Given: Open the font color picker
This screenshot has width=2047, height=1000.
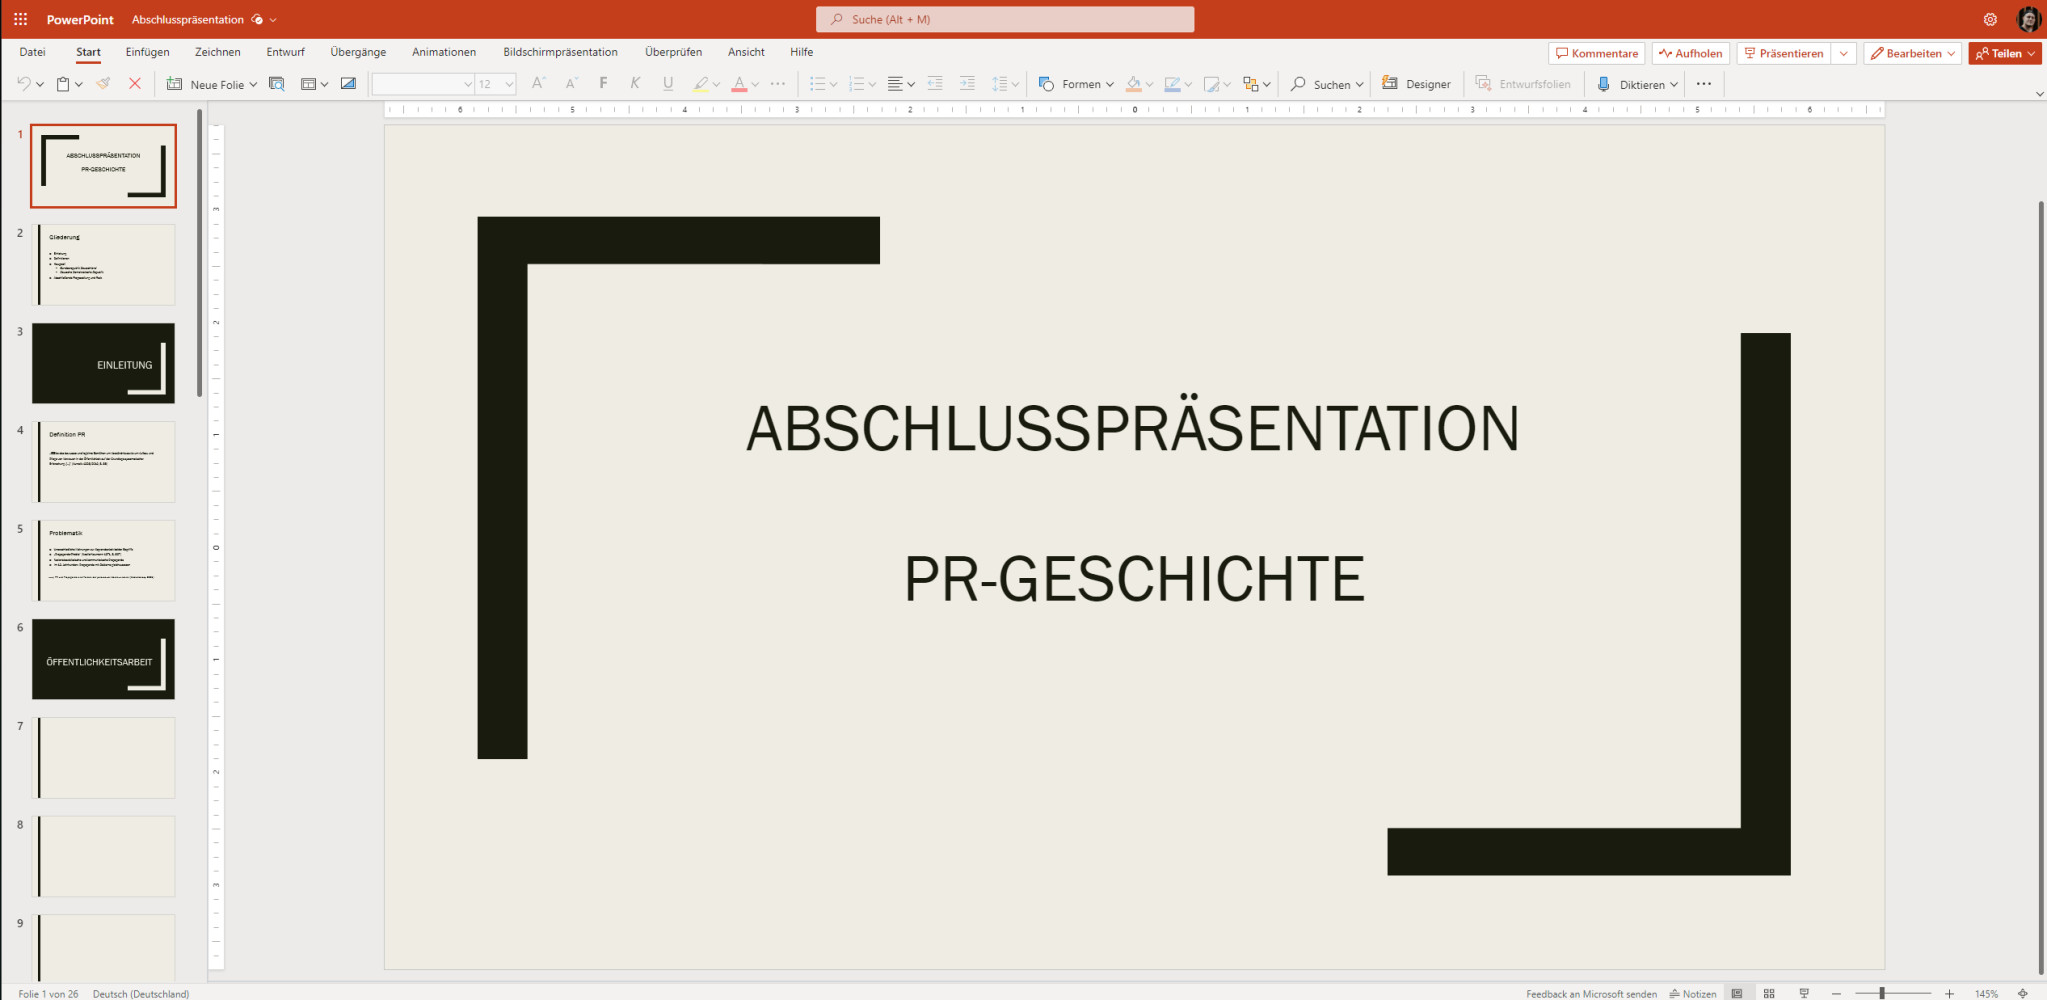Looking at the screenshot, I should click(740, 84).
